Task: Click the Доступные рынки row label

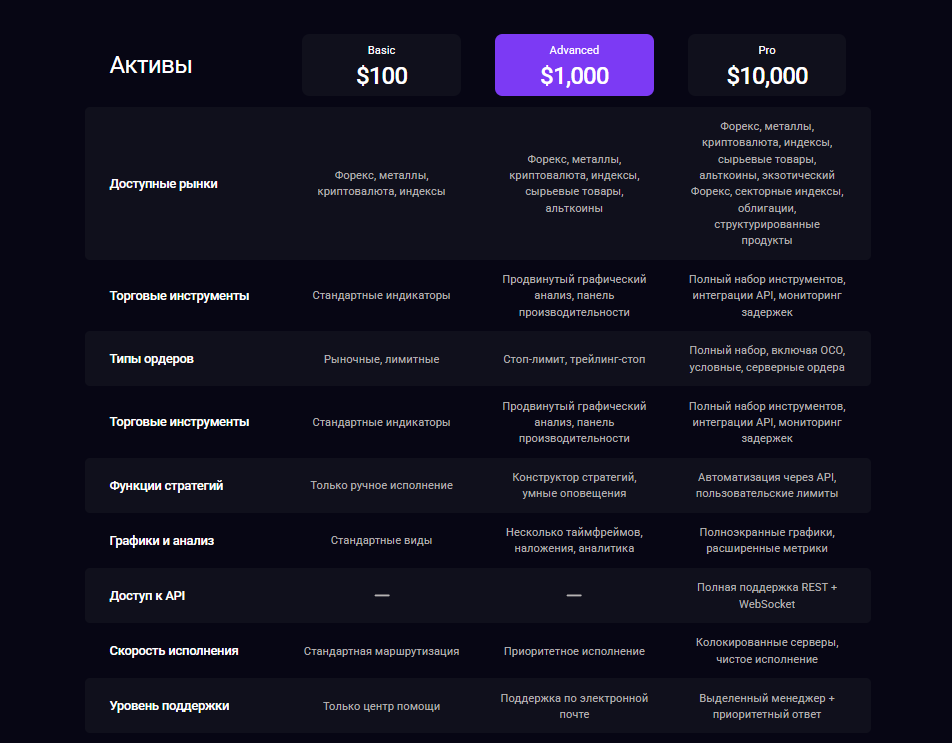Action: pyautogui.click(x=163, y=184)
